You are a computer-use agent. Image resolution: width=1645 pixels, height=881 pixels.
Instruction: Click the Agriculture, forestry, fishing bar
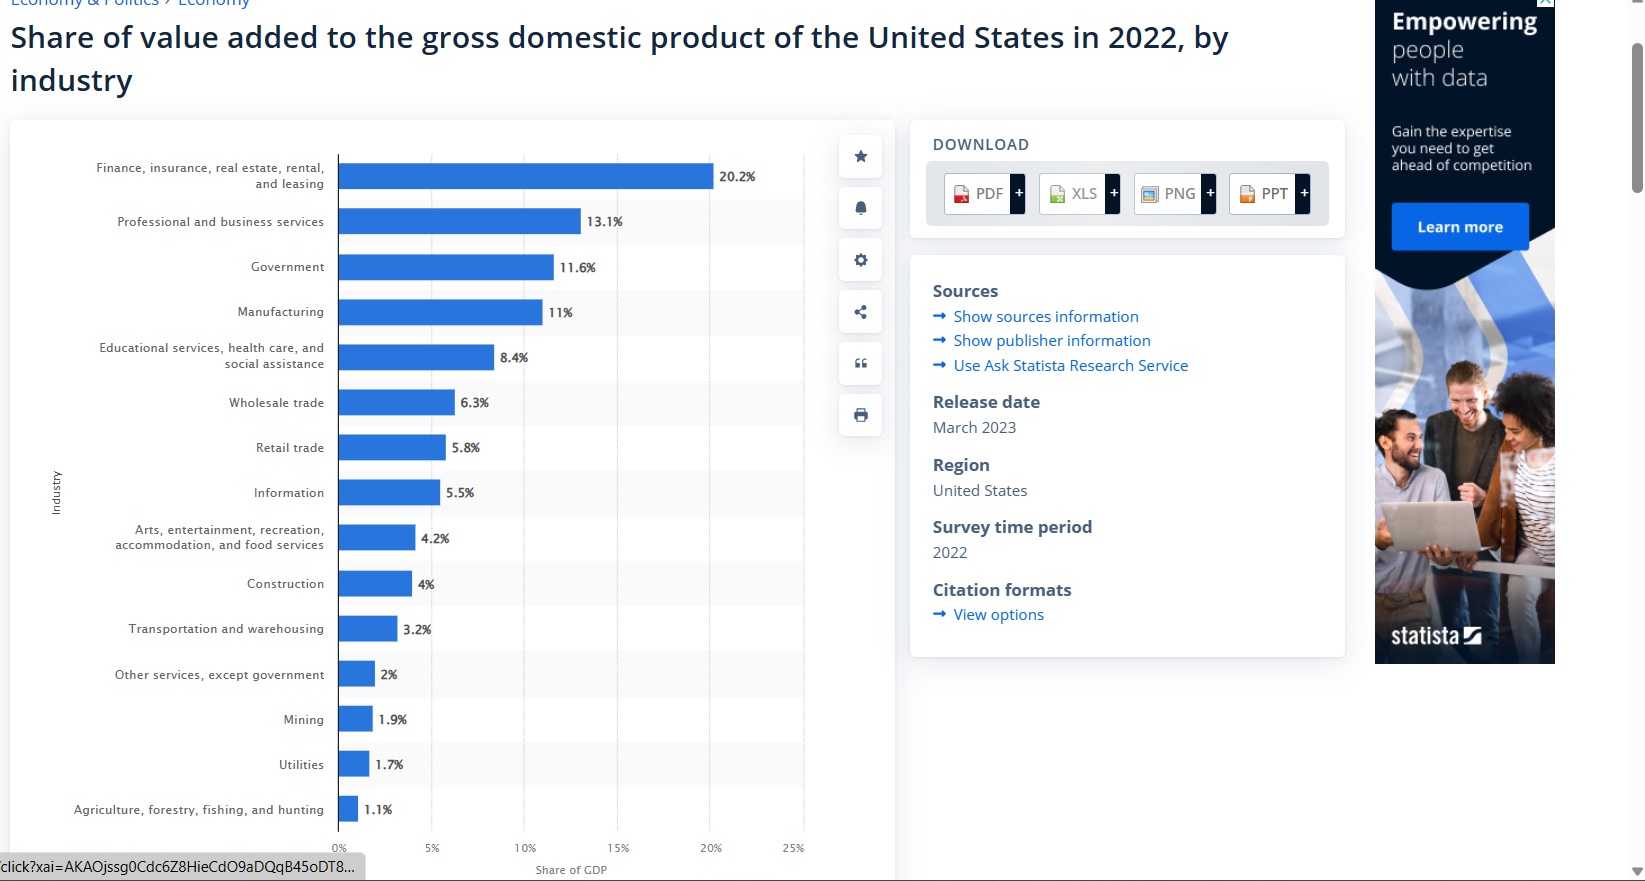[x=349, y=809]
